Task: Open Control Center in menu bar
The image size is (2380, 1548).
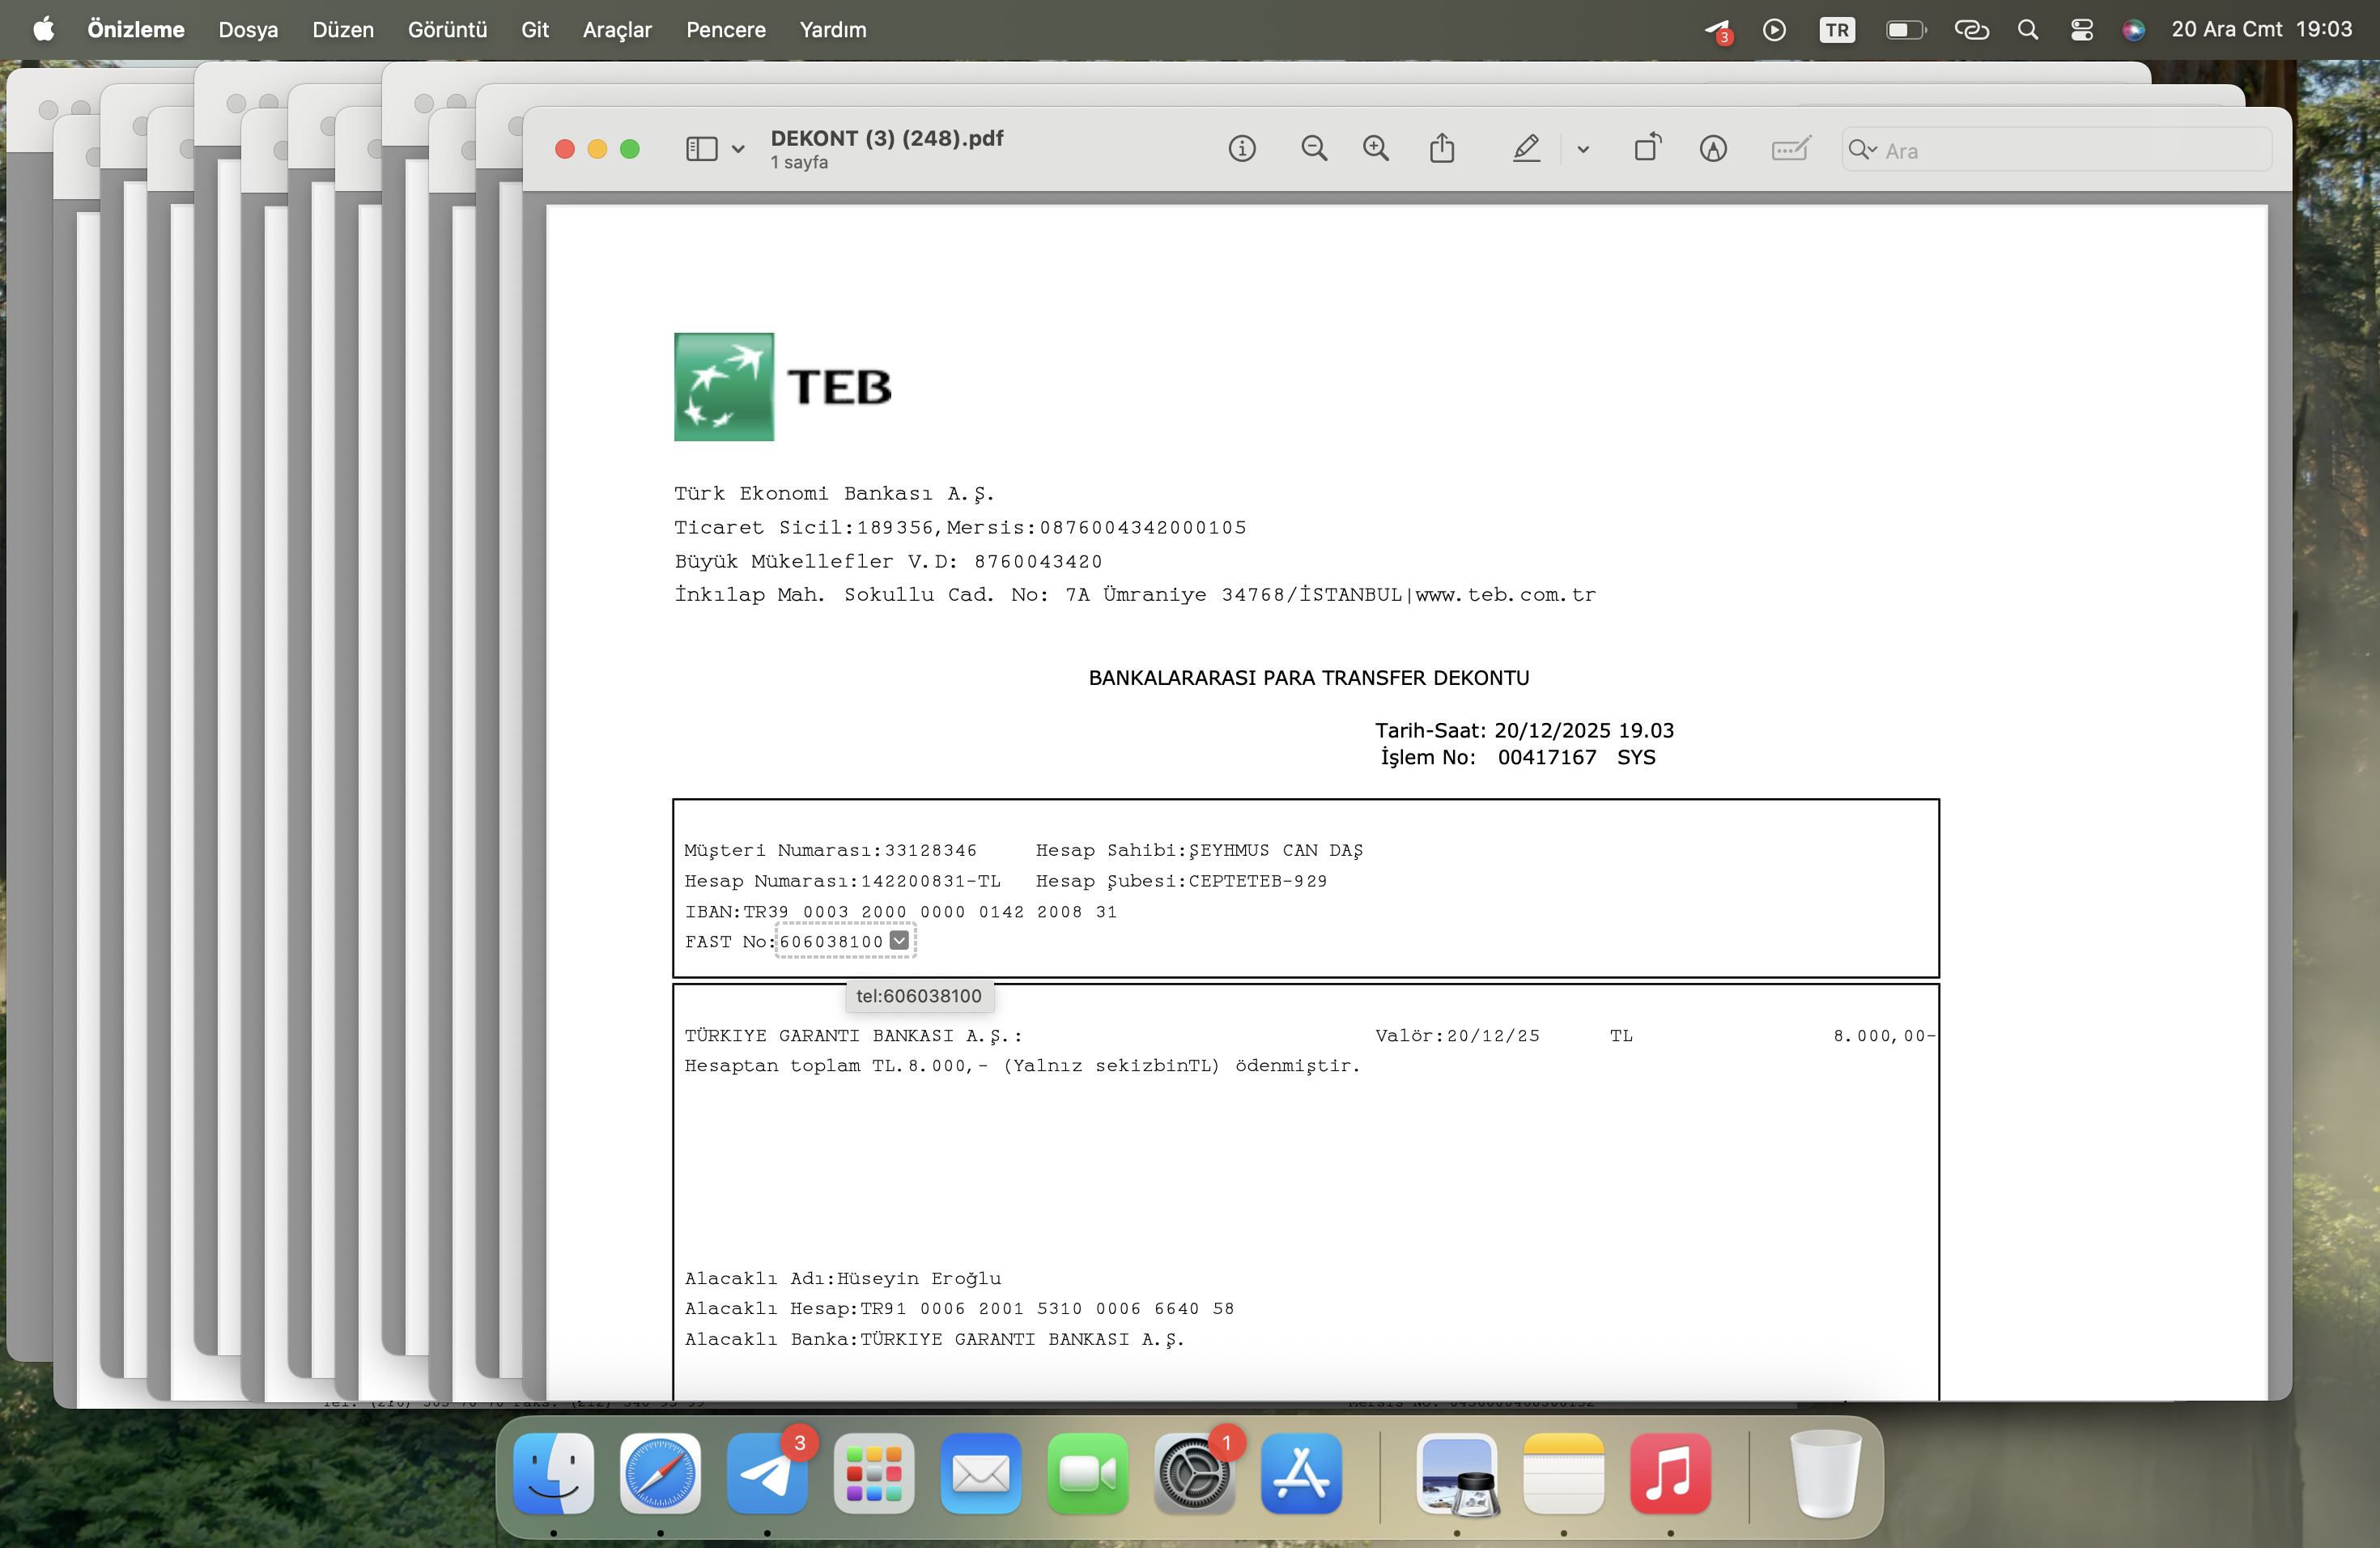Action: tap(2082, 30)
